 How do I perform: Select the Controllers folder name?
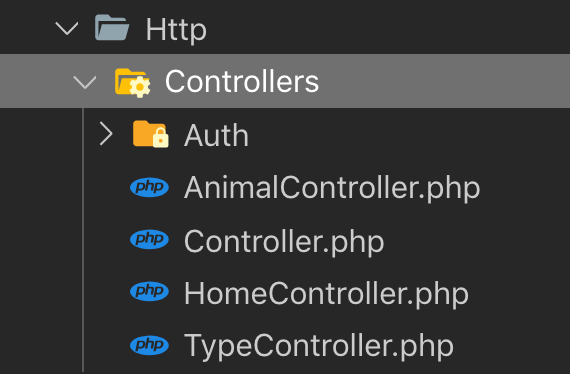[x=242, y=81]
